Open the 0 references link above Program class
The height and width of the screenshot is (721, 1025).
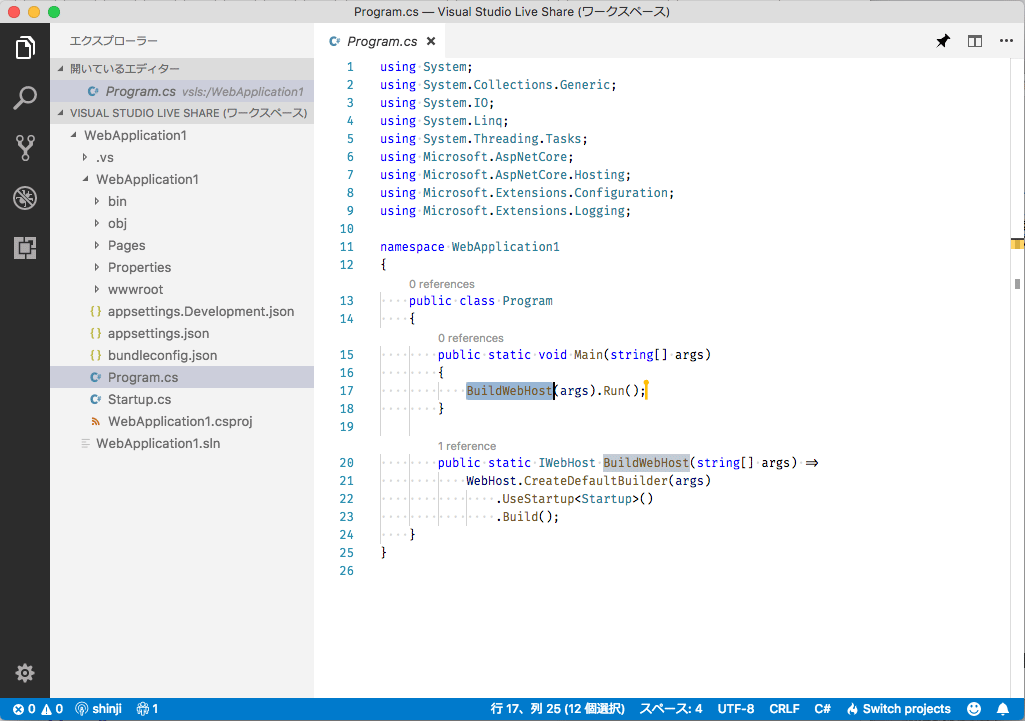442,284
